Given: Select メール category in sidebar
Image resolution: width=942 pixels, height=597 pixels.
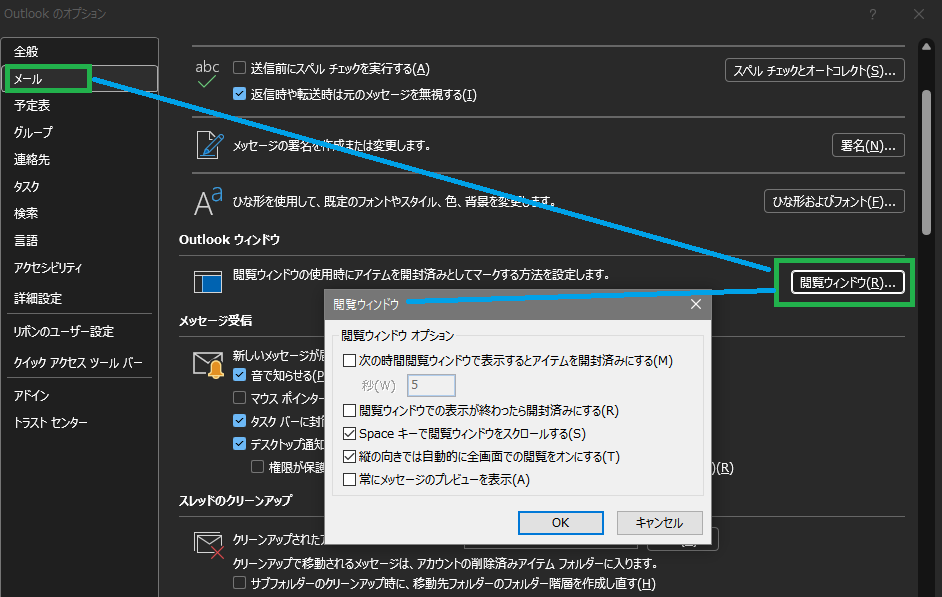Looking at the screenshot, I should (x=79, y=79).
